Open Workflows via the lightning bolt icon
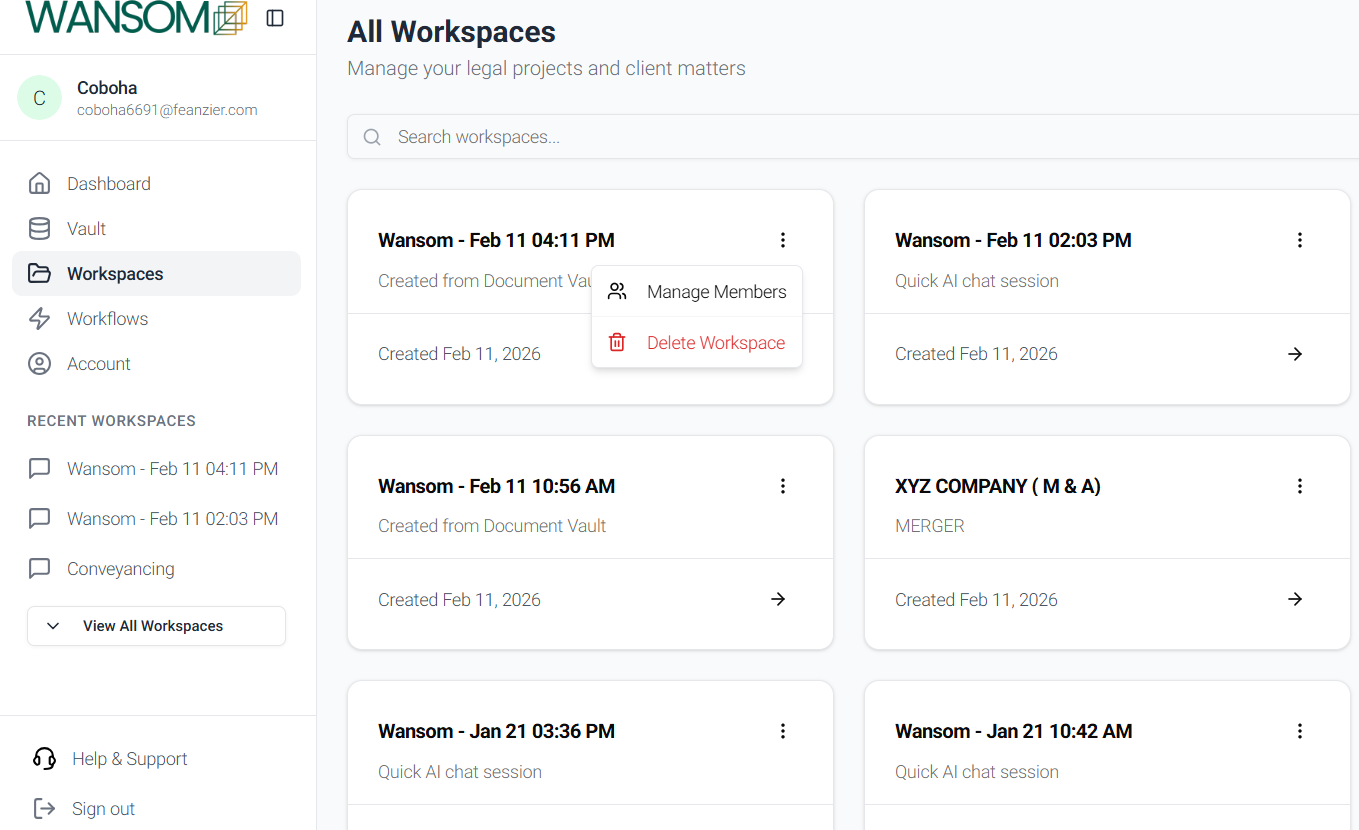 (39, 318)
